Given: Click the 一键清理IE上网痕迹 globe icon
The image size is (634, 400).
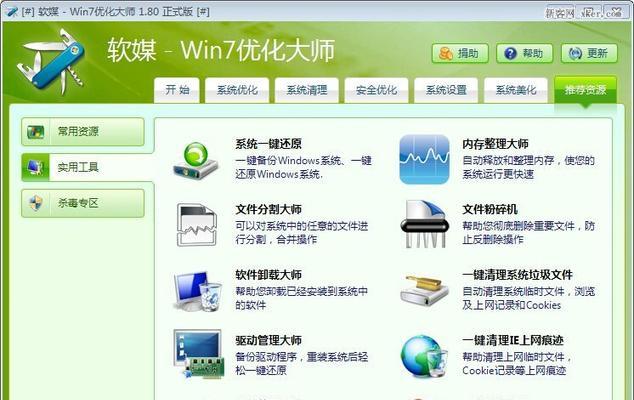Looking at the screenshot, I should [x=424, y=356].
